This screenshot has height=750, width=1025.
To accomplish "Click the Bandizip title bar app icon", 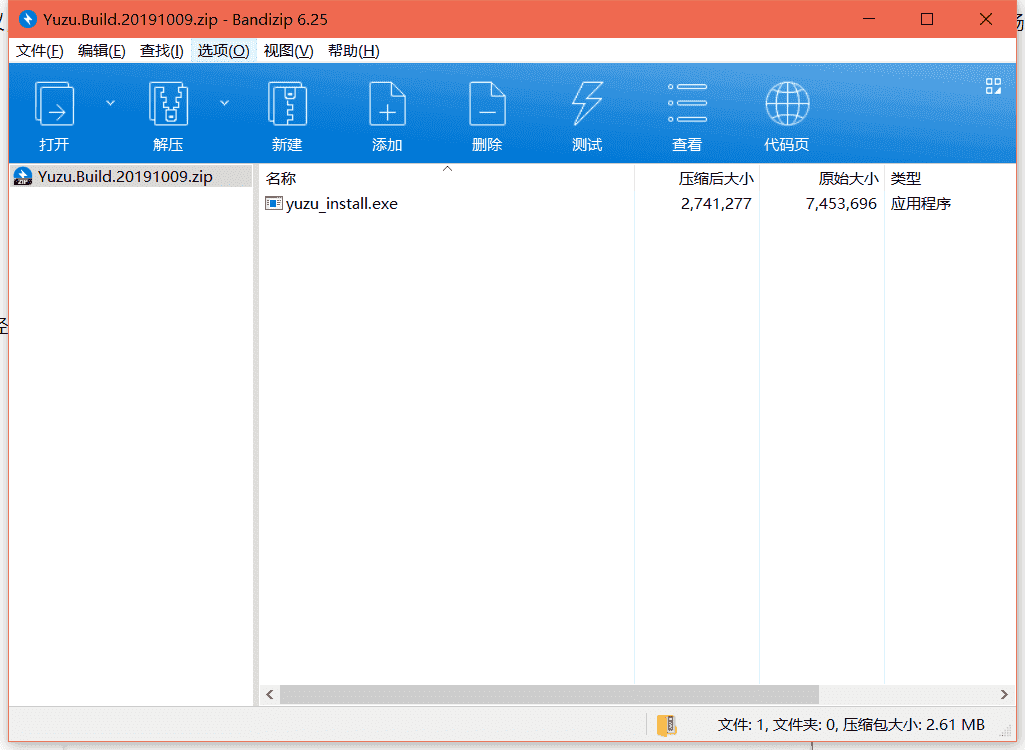I will point(27,19).
